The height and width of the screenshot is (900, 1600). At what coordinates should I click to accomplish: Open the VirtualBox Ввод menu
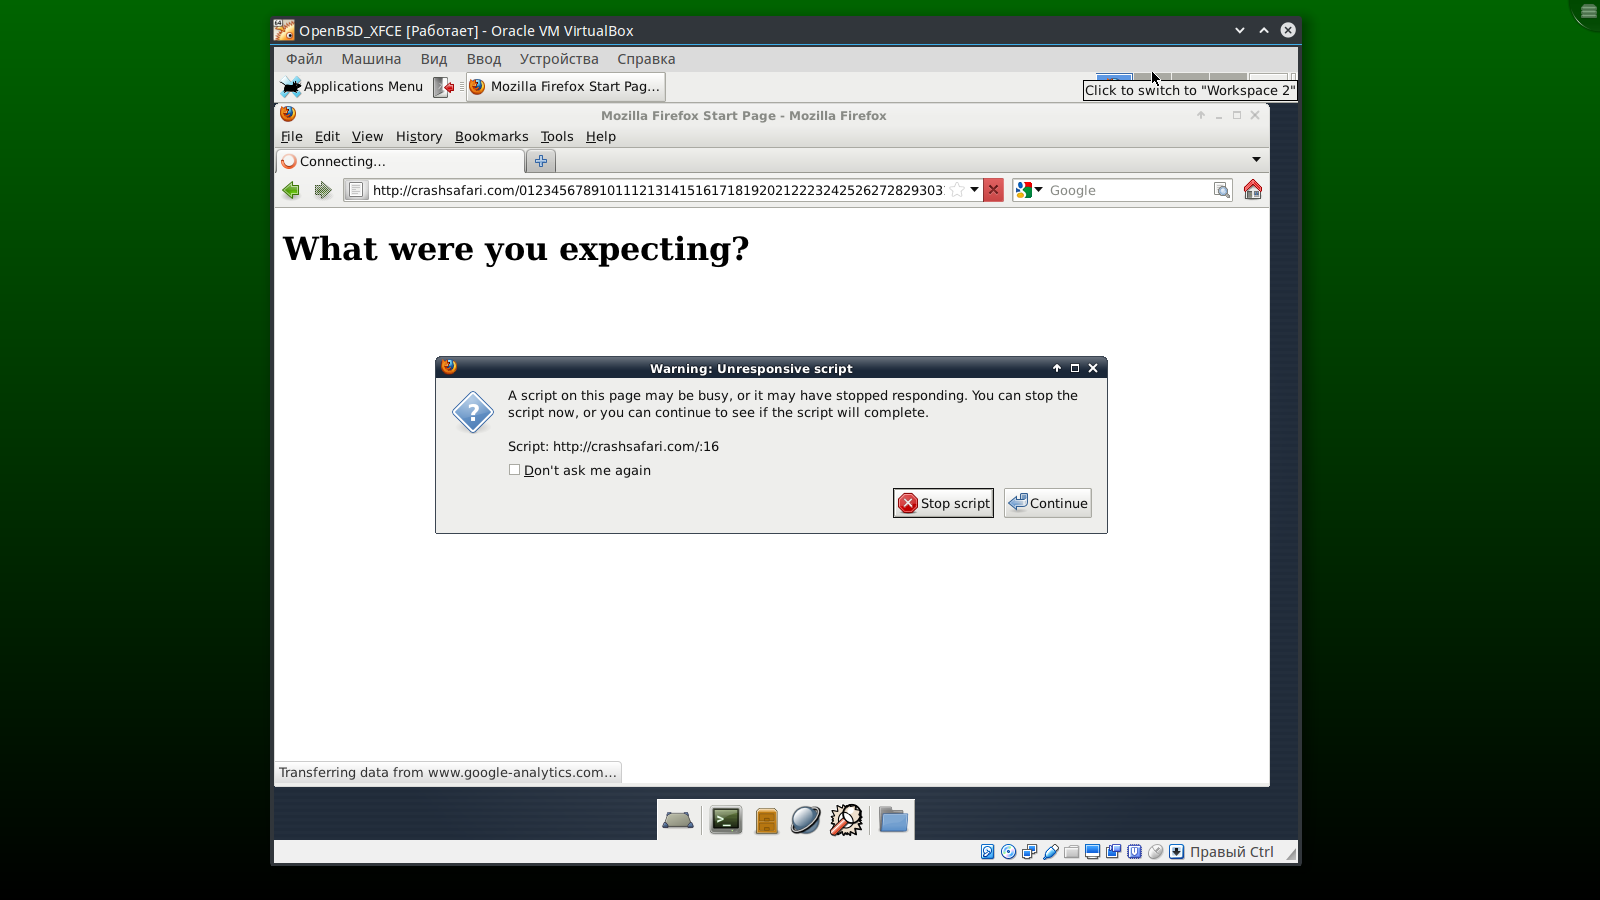coord(484,59)
